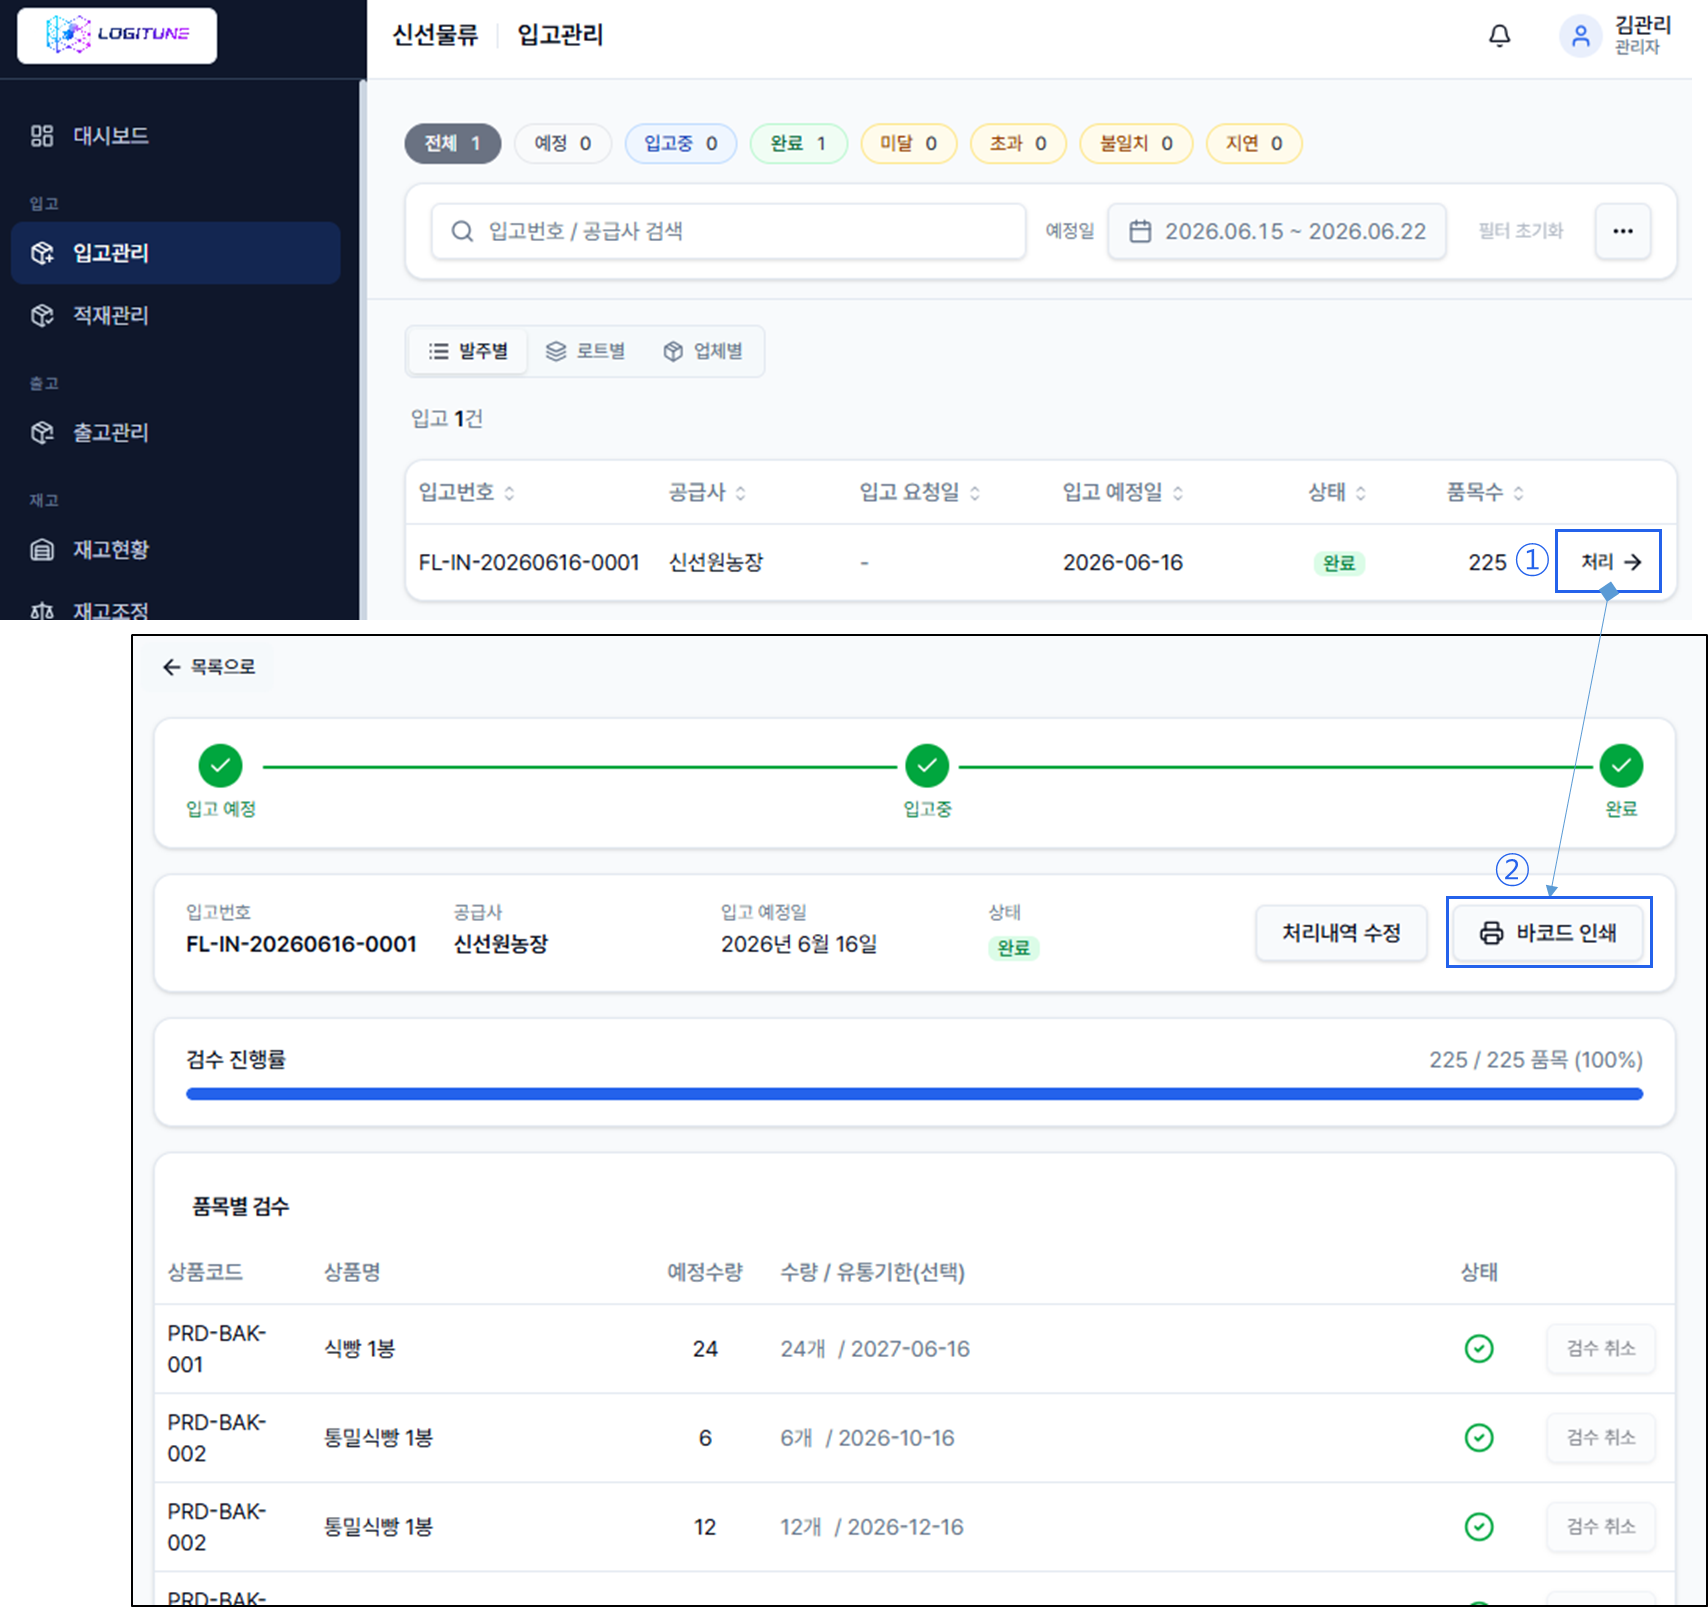Open the more options ellipsis menu
Viewport: 1708px width, 1607px height.
coord(1622,232)
